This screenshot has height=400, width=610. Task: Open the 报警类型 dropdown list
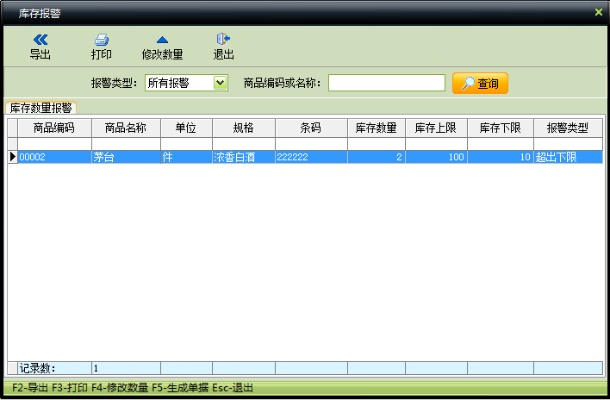pyautogui.click(x=221, y=83)
